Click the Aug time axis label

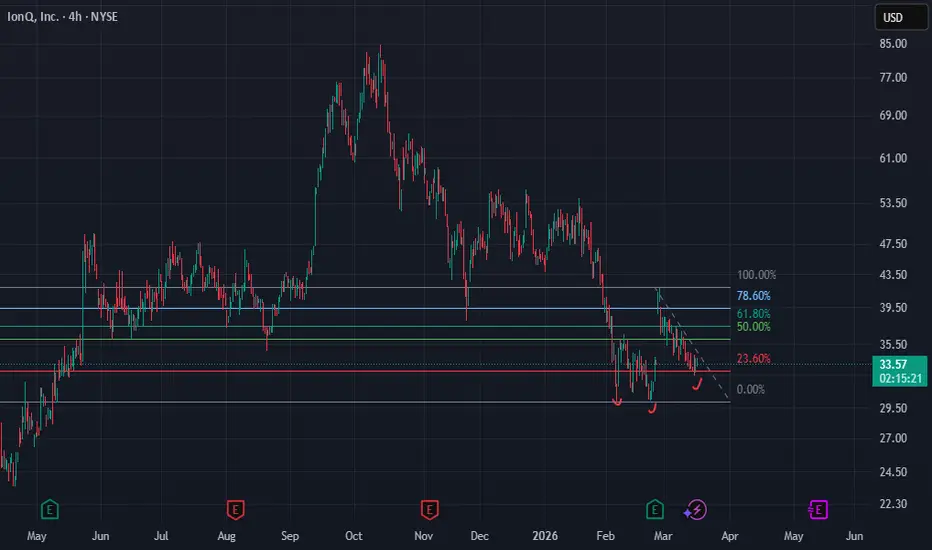(x=226, y=536)
